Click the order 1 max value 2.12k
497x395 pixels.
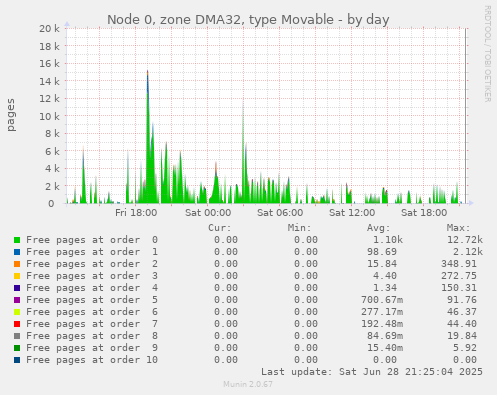[468, 252]
